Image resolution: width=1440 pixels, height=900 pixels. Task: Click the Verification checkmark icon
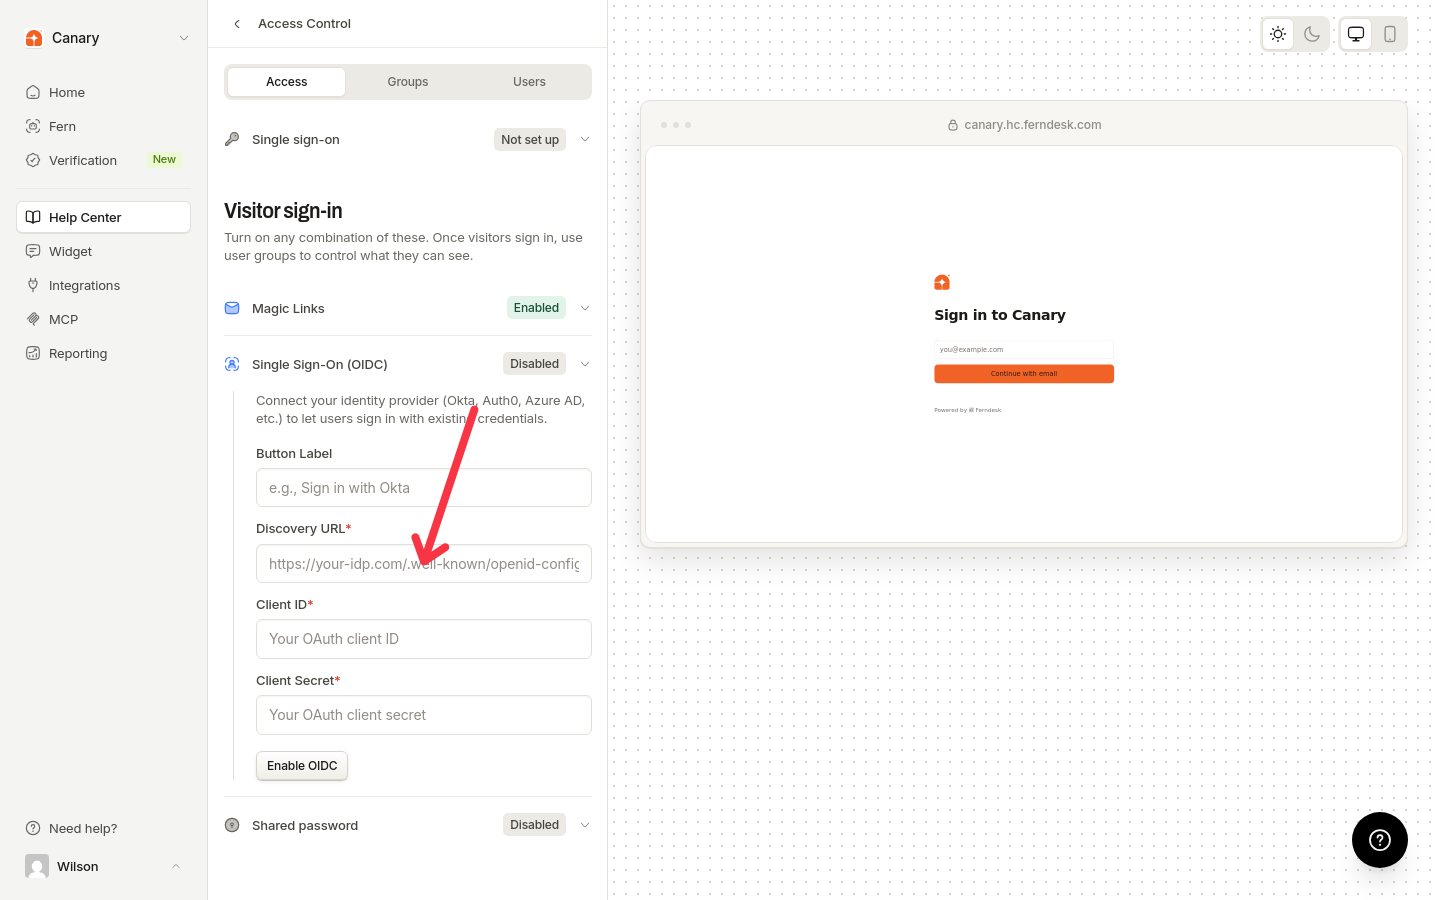tap(33, 160)
